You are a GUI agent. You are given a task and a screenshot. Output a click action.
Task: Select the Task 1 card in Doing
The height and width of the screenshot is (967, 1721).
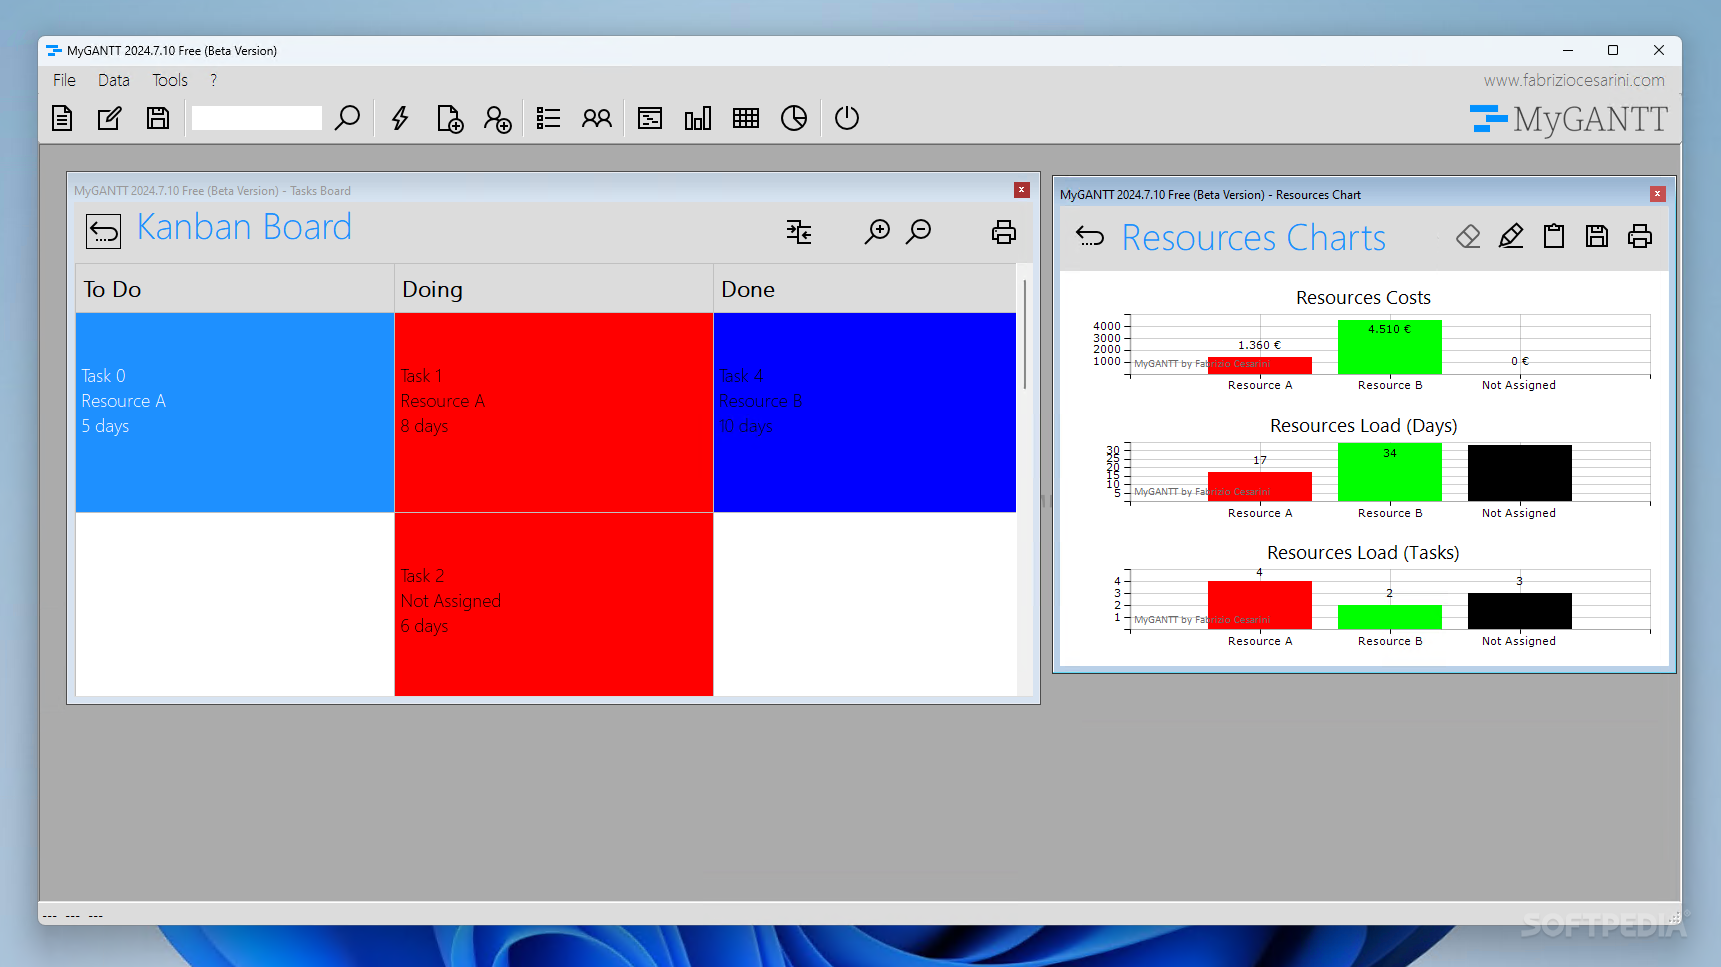coord(554,412)
